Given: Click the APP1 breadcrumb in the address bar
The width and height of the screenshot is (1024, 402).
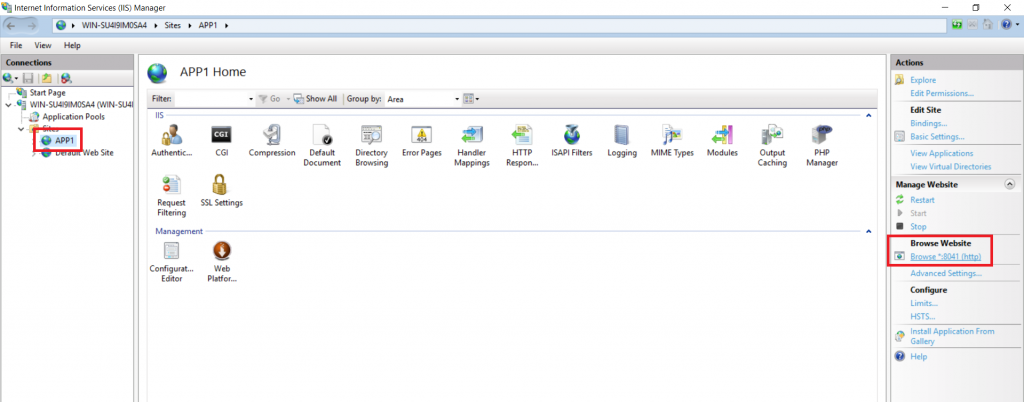Looking at the screenshot, I should click(209, 25).
